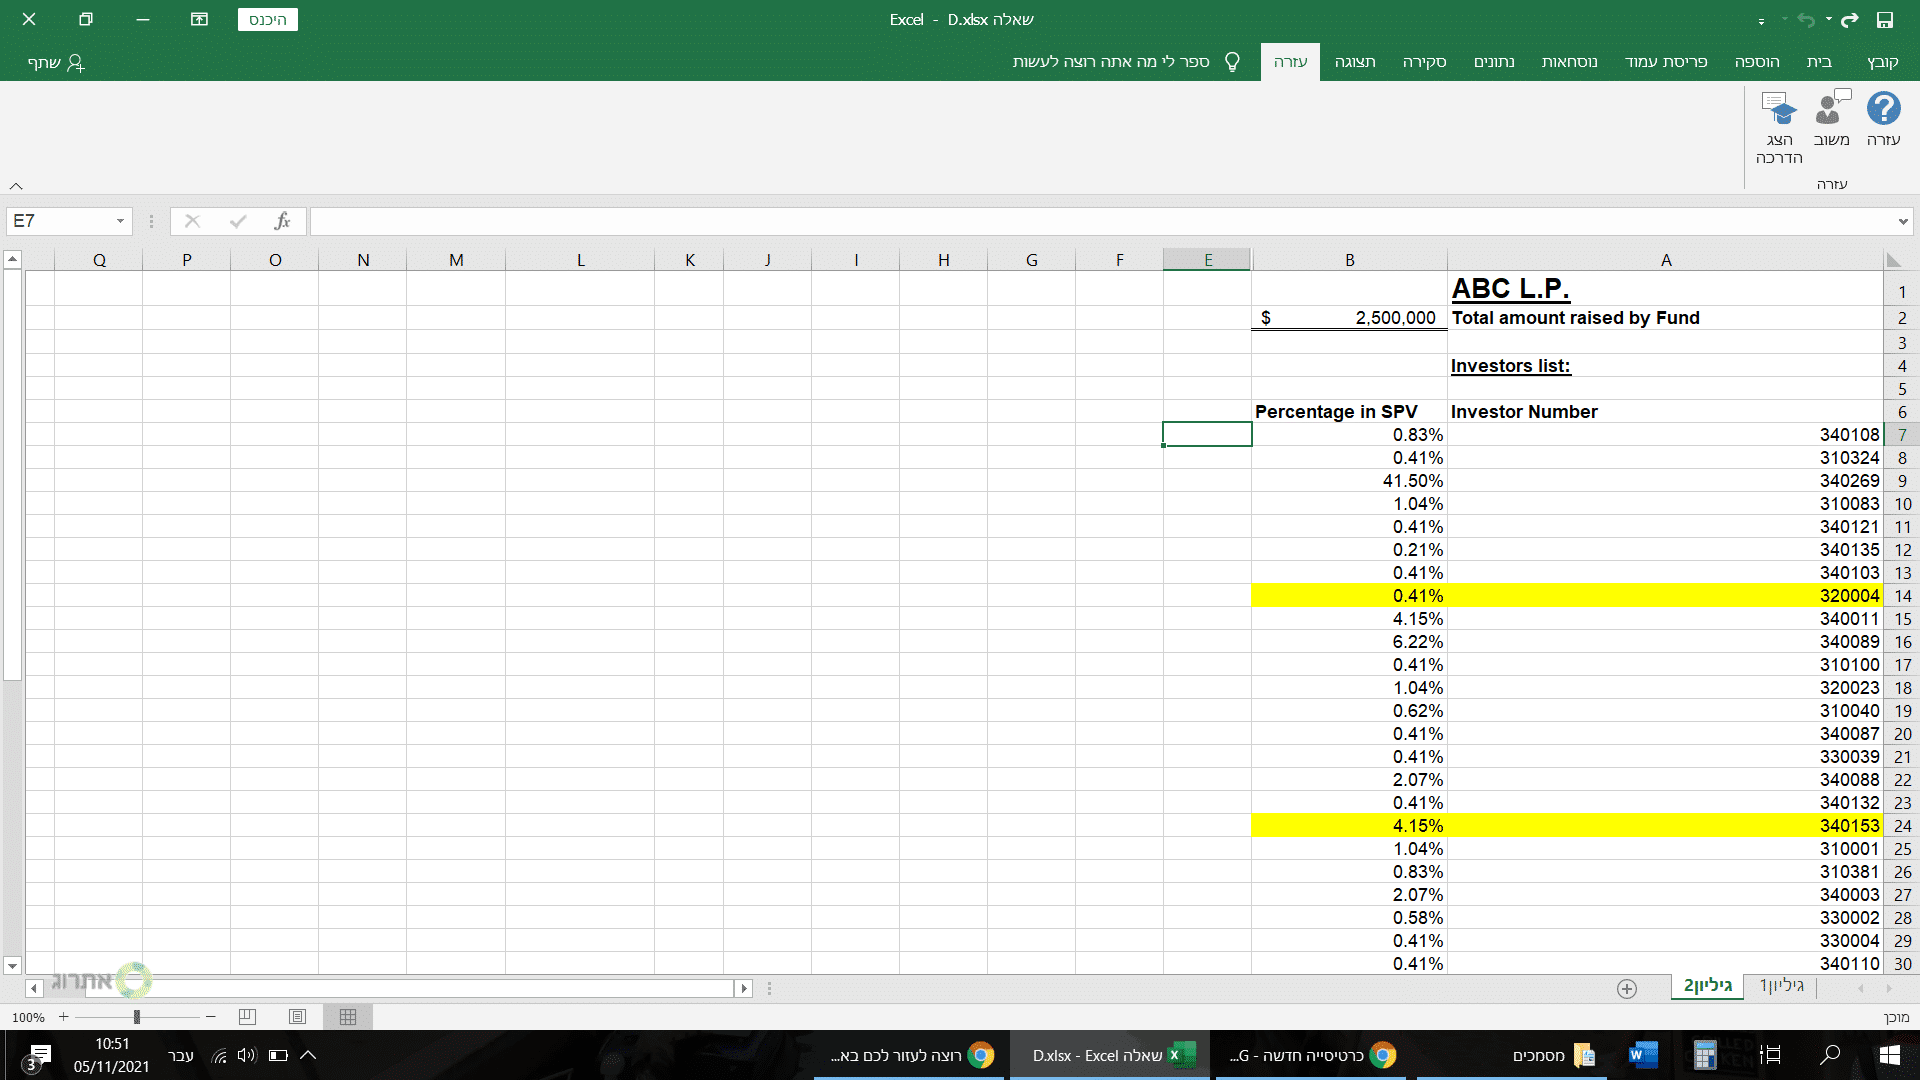Click the Insert Function fx icon
The height and width of the screenshot is (1080, 1920).
point(283,221)
